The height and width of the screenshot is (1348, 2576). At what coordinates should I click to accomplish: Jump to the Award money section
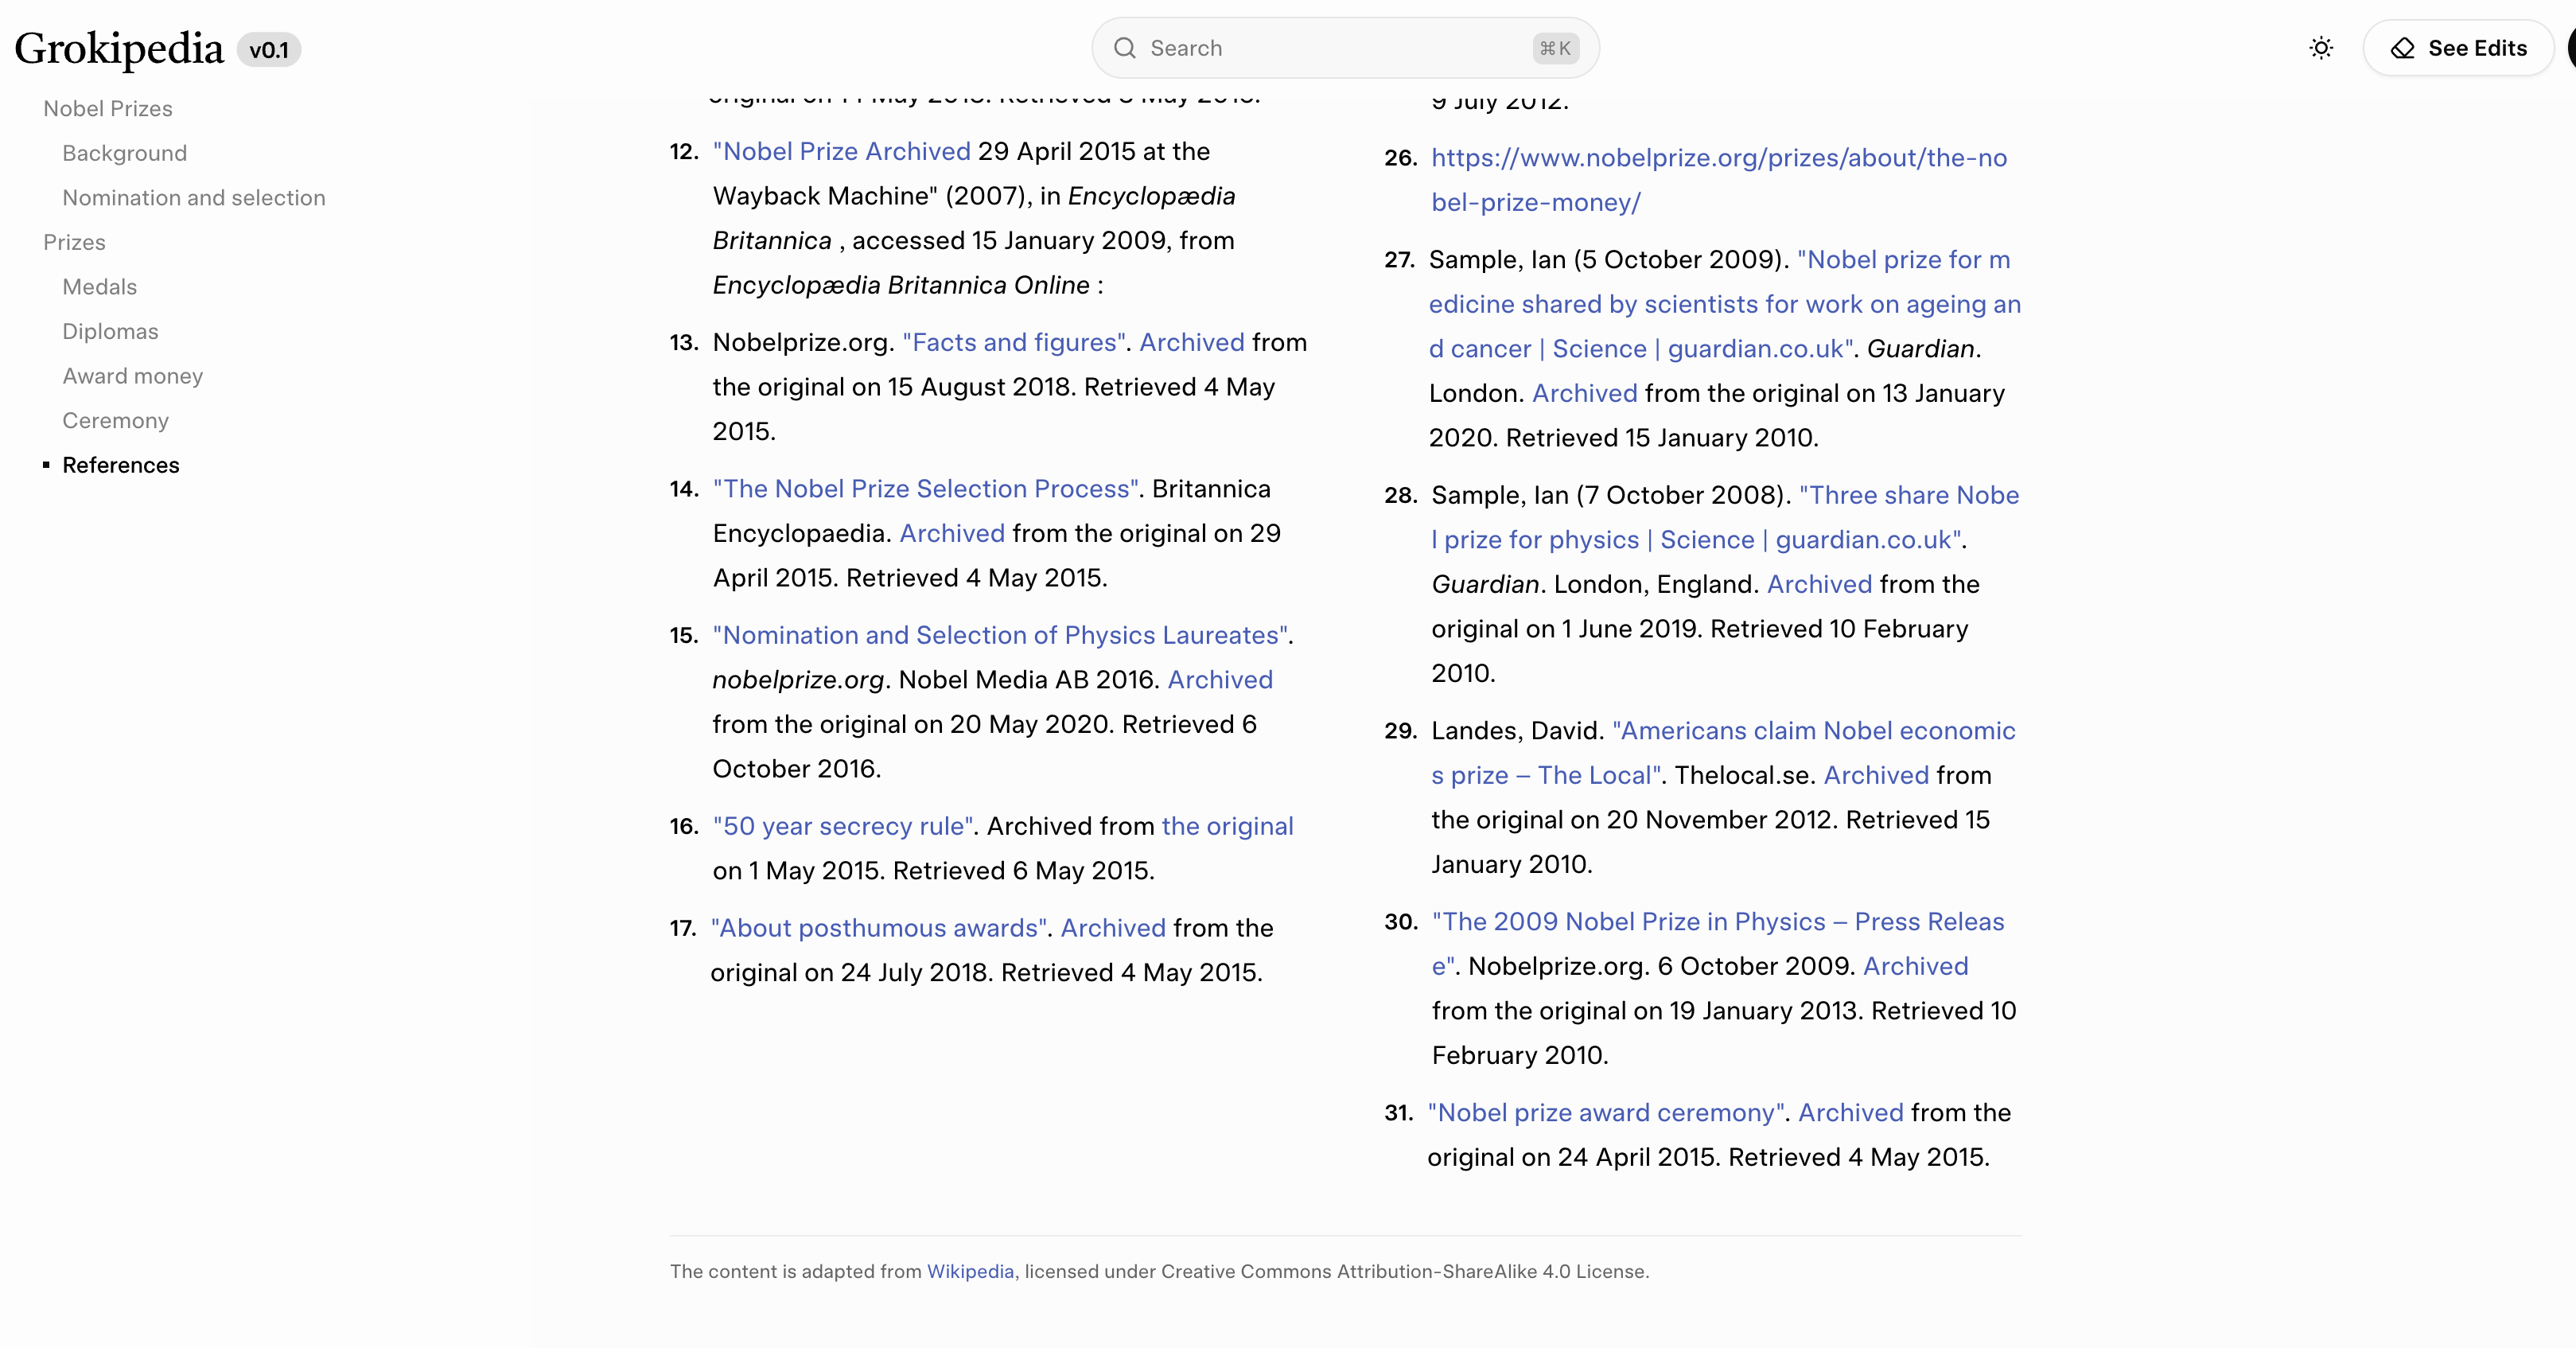click(132, 376)
